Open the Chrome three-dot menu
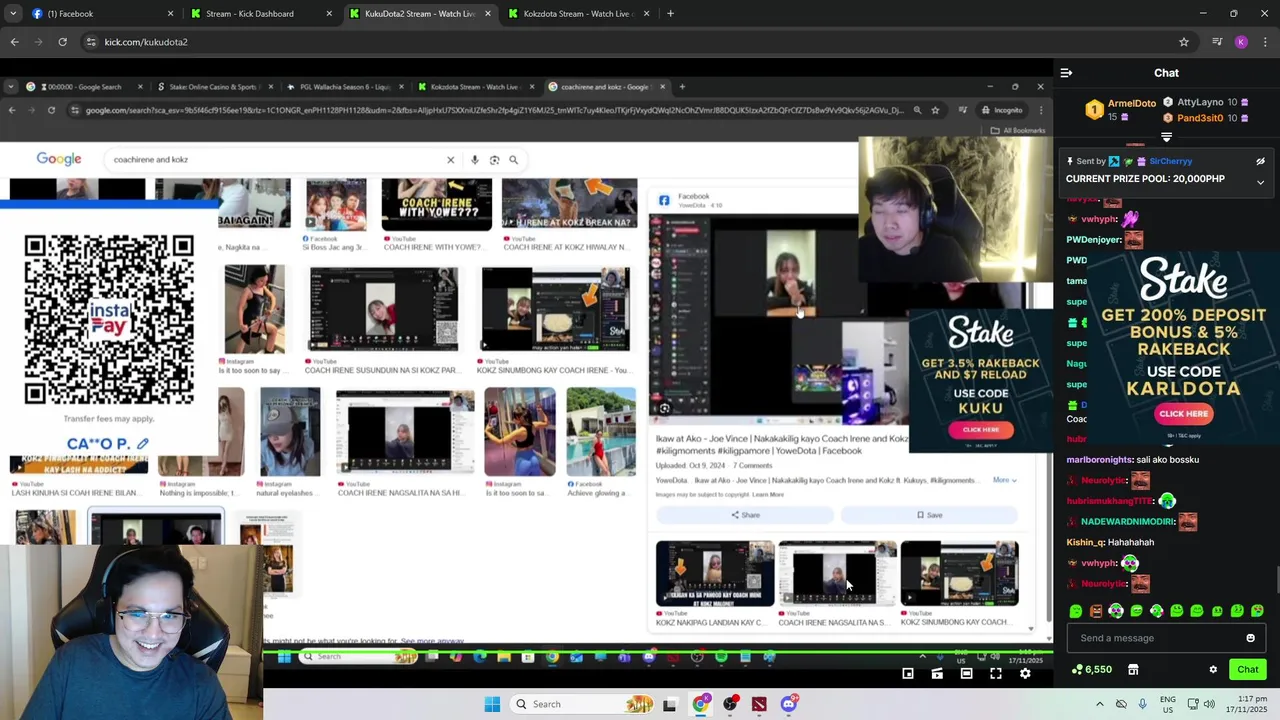 click(1265, 42)
